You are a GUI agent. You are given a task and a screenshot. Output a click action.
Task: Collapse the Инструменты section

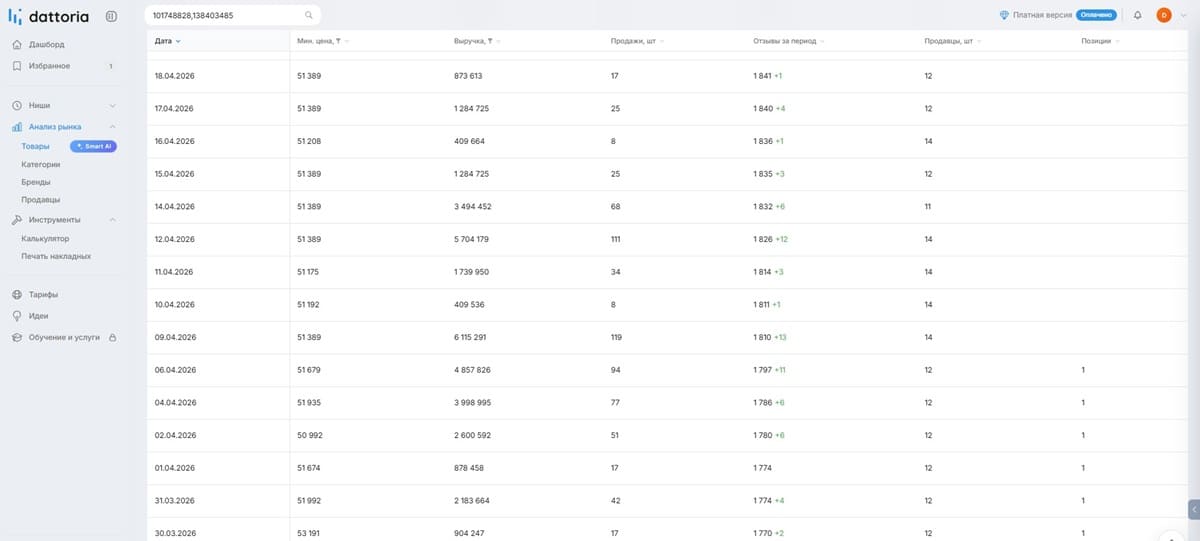(112, 220)
